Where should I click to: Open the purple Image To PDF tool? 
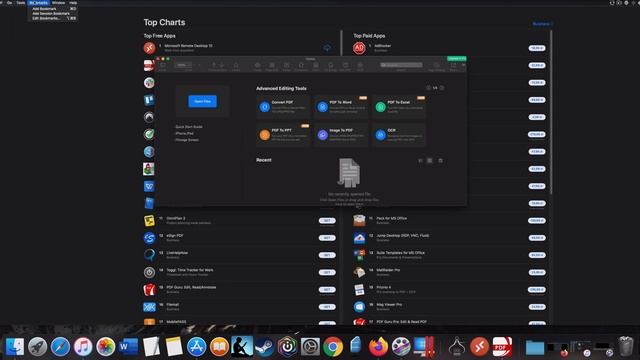341,135
